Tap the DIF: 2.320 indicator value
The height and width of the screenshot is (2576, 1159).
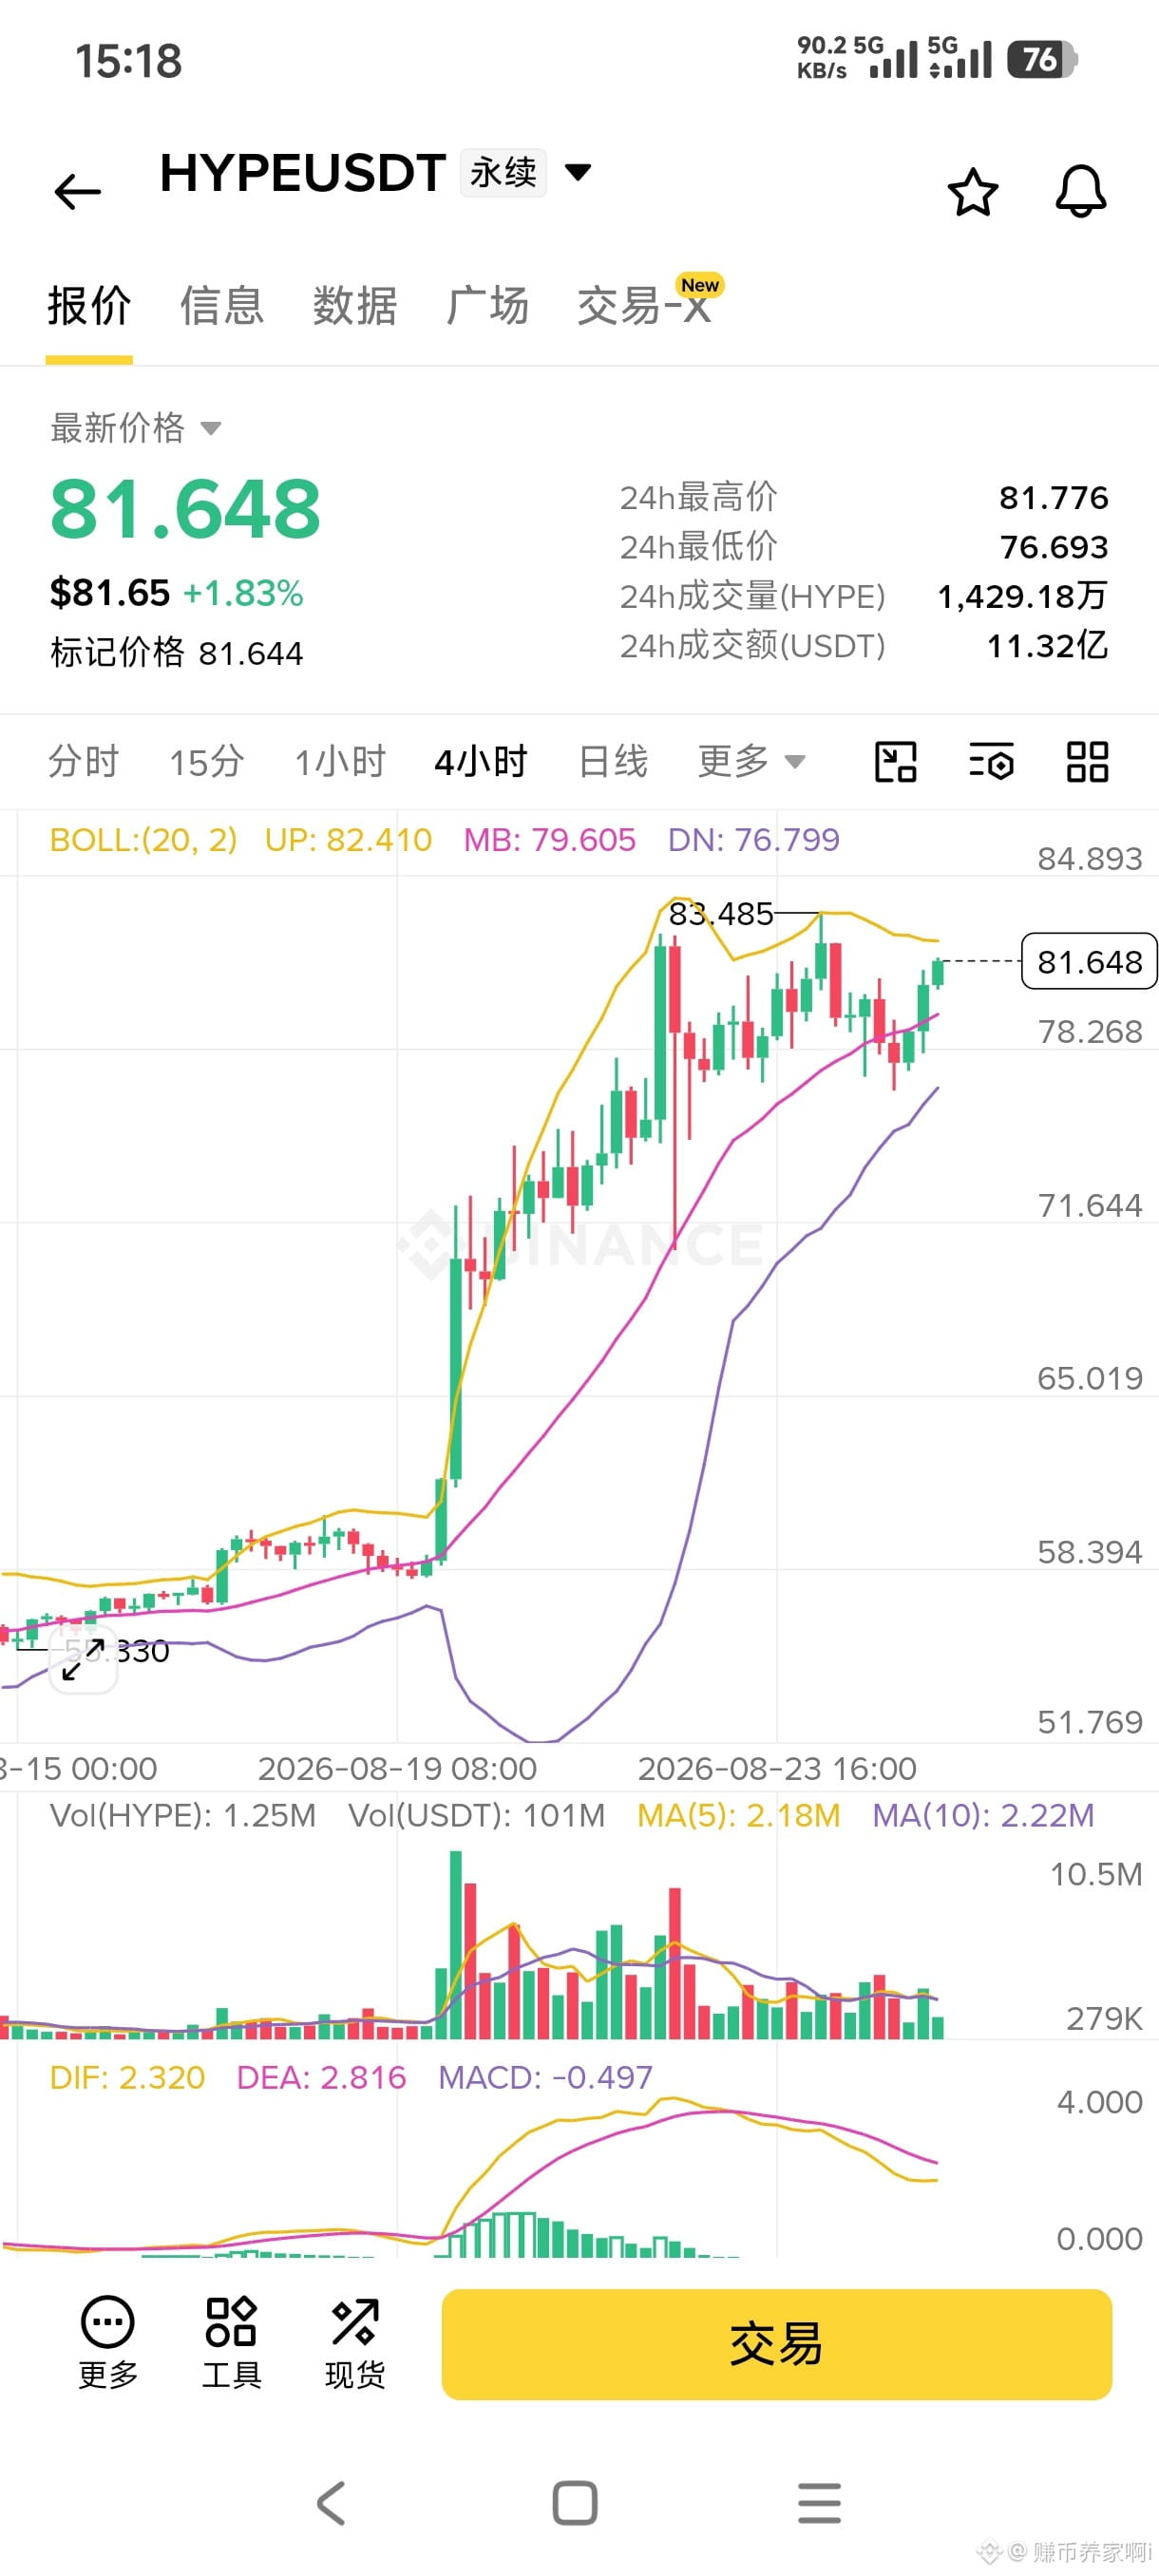(x=127, y=2078)
